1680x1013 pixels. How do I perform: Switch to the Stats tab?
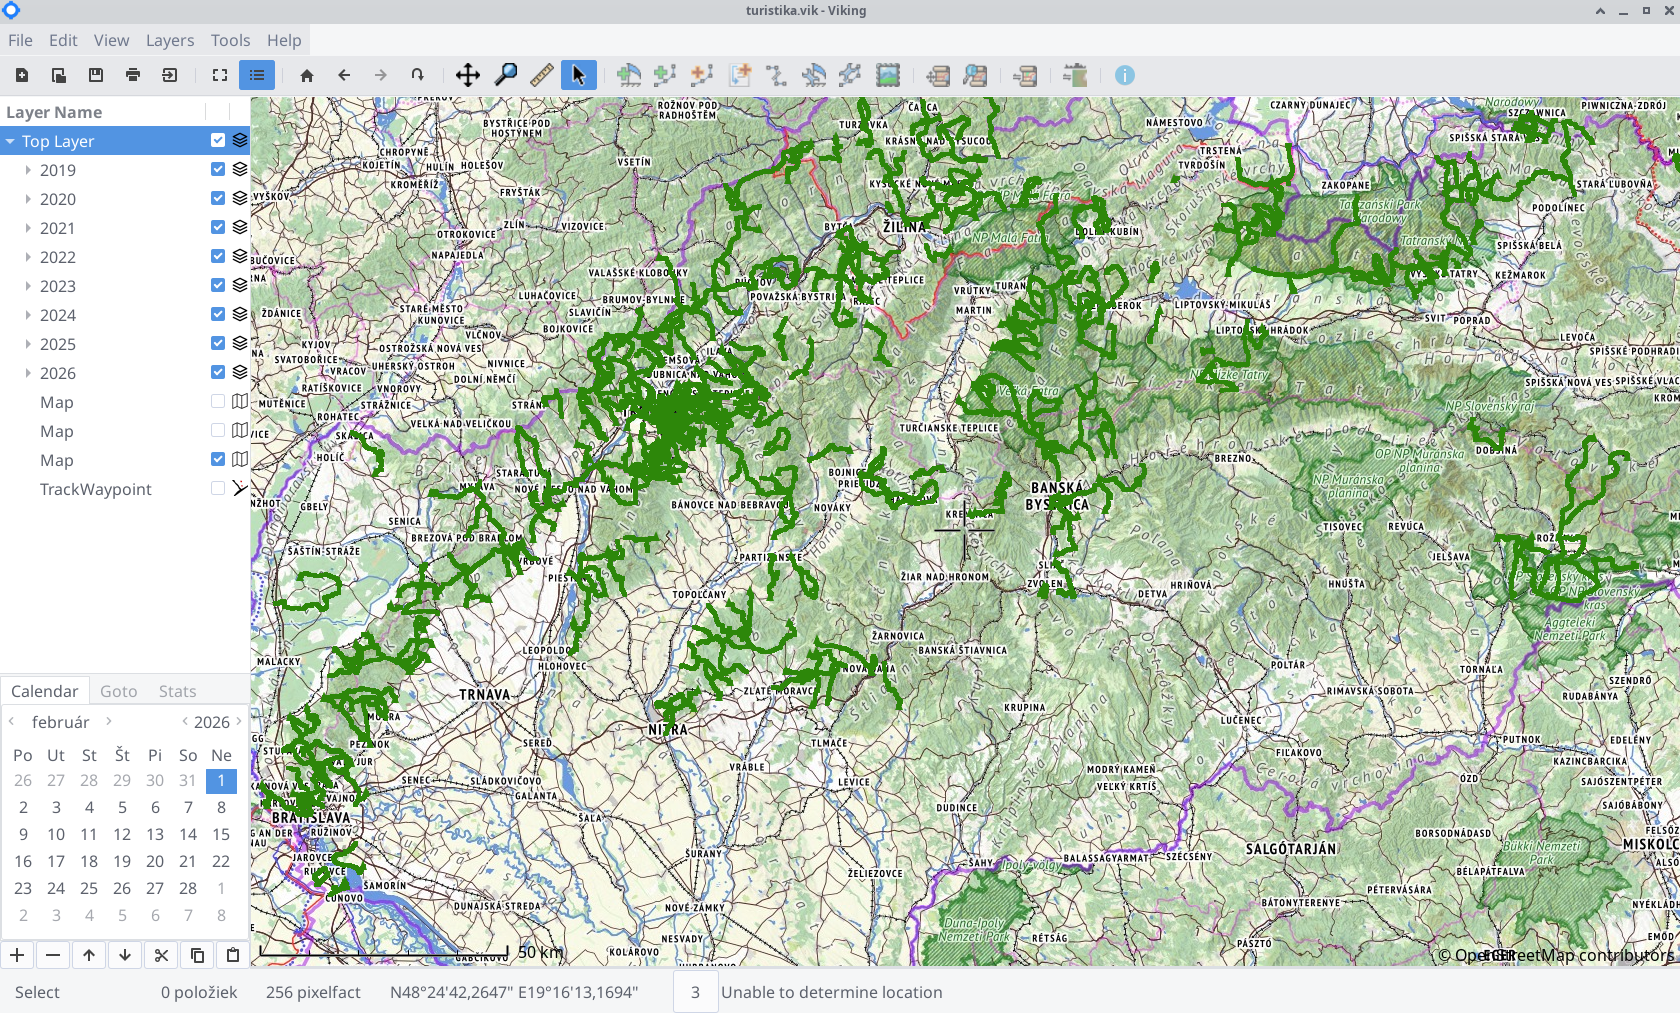coord(177,691)
